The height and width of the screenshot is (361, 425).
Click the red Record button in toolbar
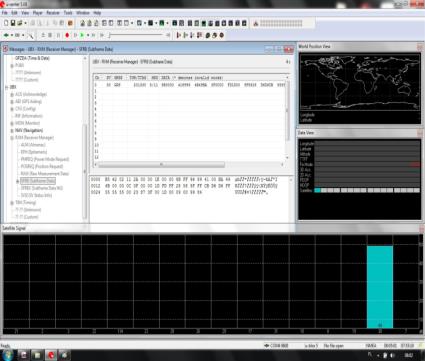coord(67,35)
